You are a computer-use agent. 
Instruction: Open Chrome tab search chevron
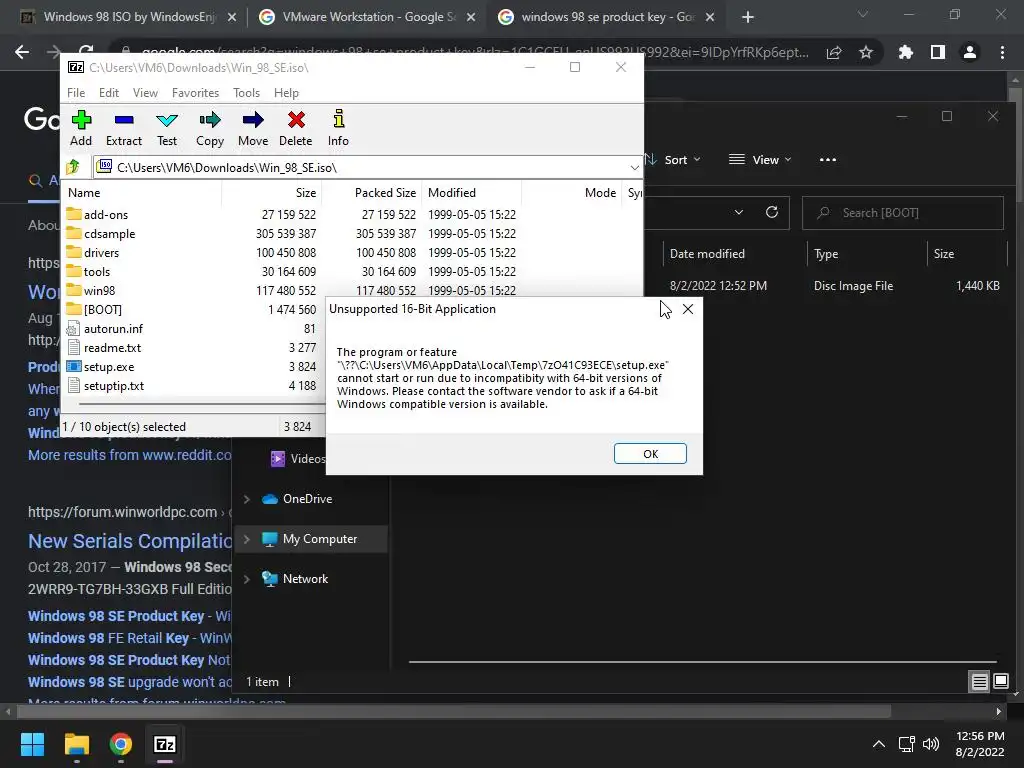863,14
